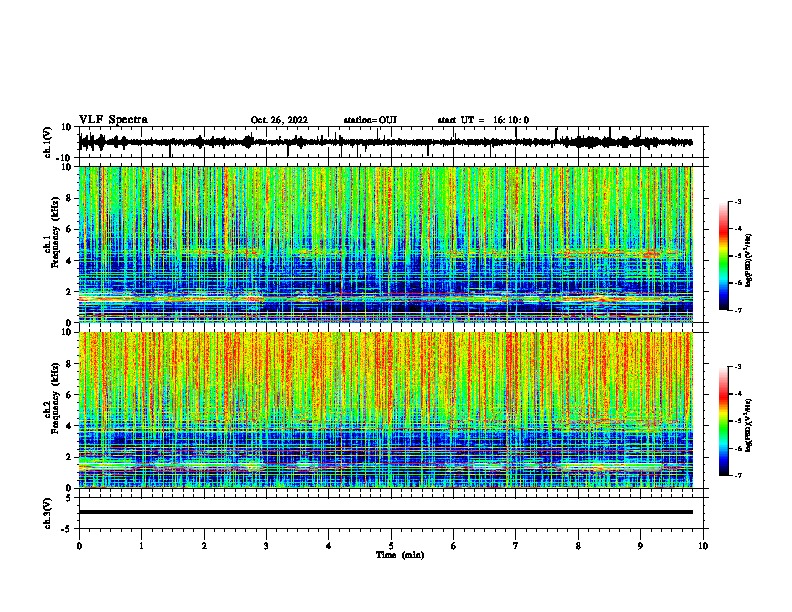Click time axis tick label "9"

coord(640,546)
